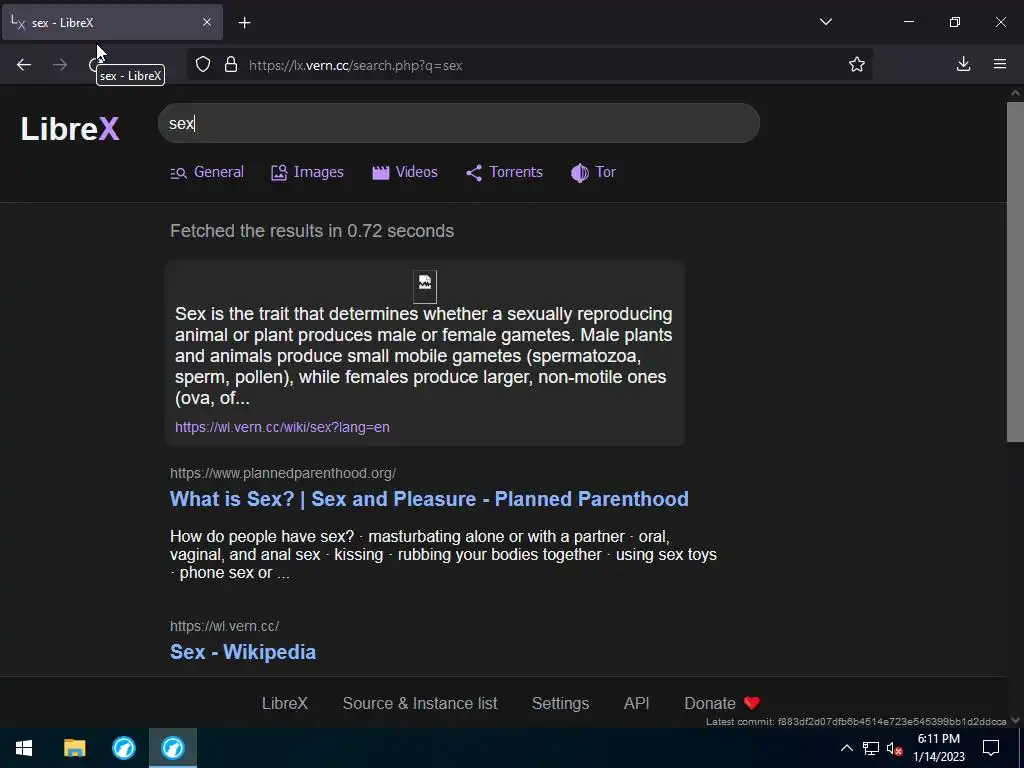The image size is (1024, 768).
Task: Open the wl.vern.cc wiki link
Action: pyautogui.click(x=282, y=427)
